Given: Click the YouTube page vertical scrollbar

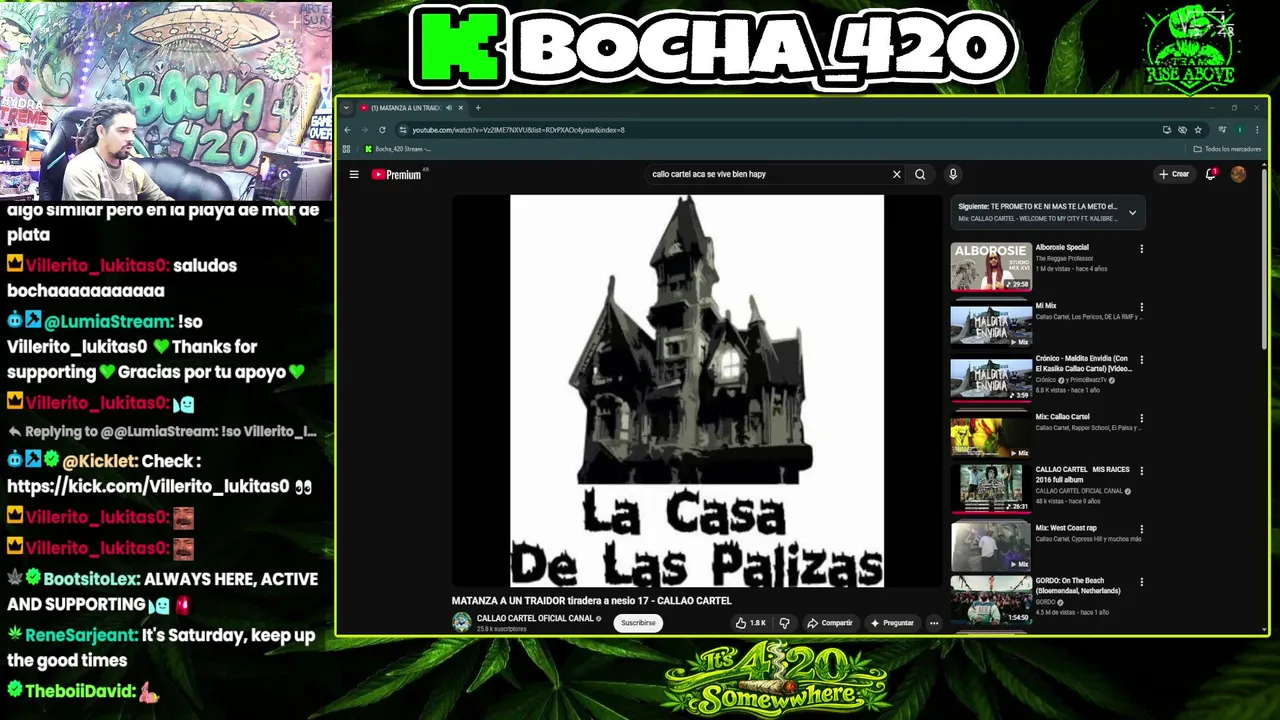Looking at the screenshot, I should click(1264, 260).
